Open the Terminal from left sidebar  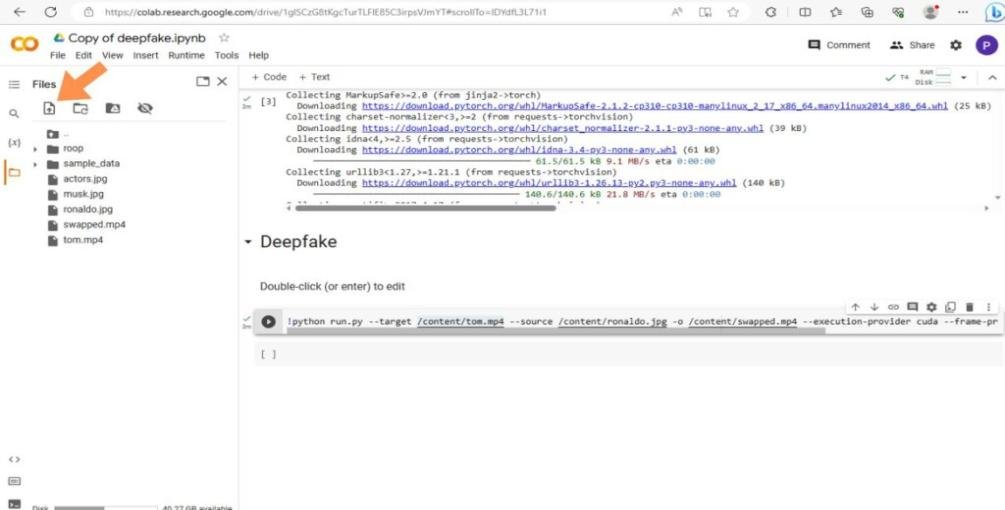(14, 503)
